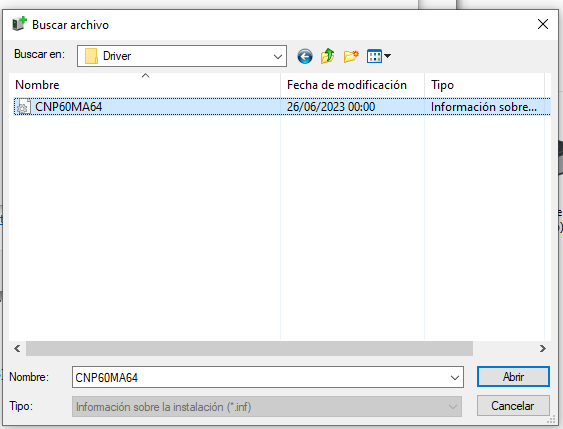The height and width of the screenshot is (429, 563).
Task: Open the View menu icon
Action: [374, 56]
